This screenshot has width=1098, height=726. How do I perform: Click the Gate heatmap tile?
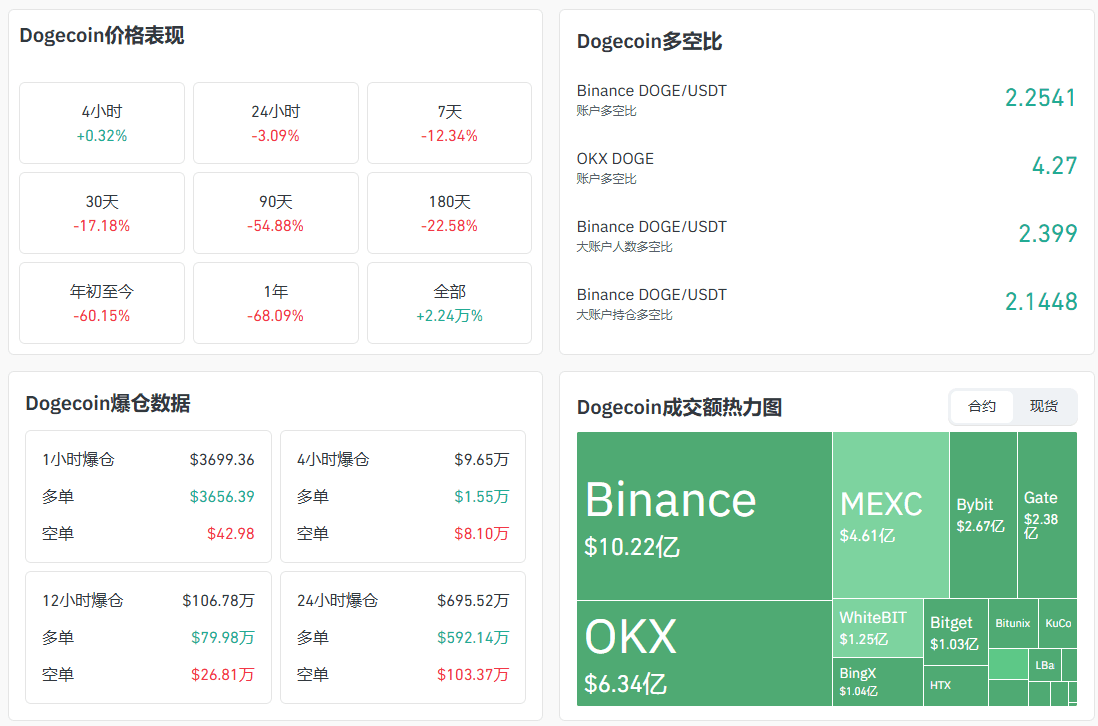tap(1048, 515)
